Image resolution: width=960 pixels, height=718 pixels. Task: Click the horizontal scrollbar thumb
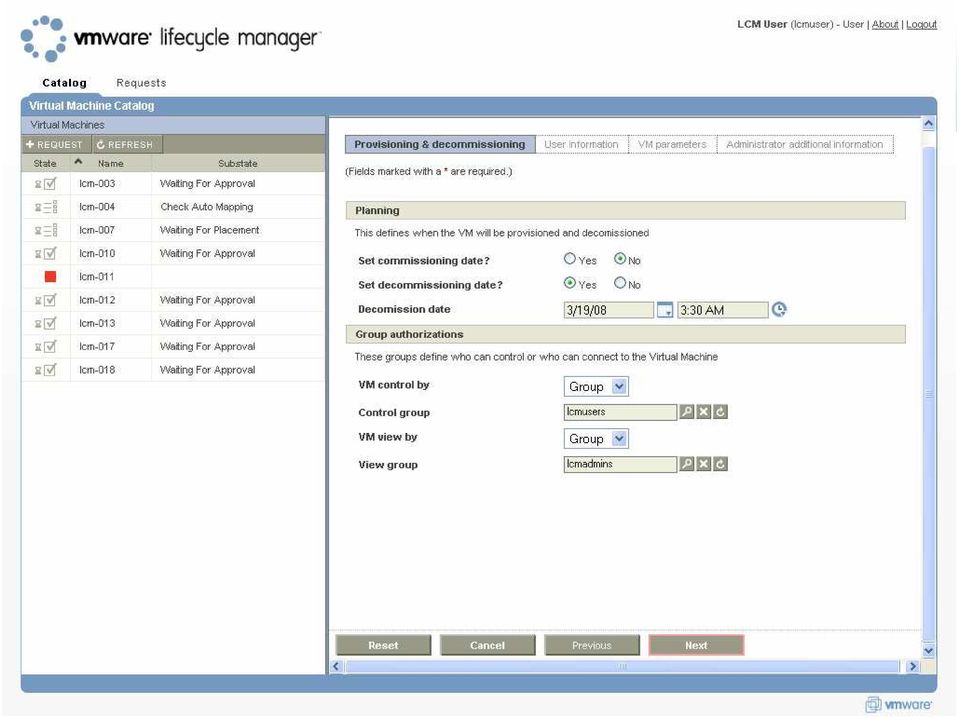[x=622, y=666]
